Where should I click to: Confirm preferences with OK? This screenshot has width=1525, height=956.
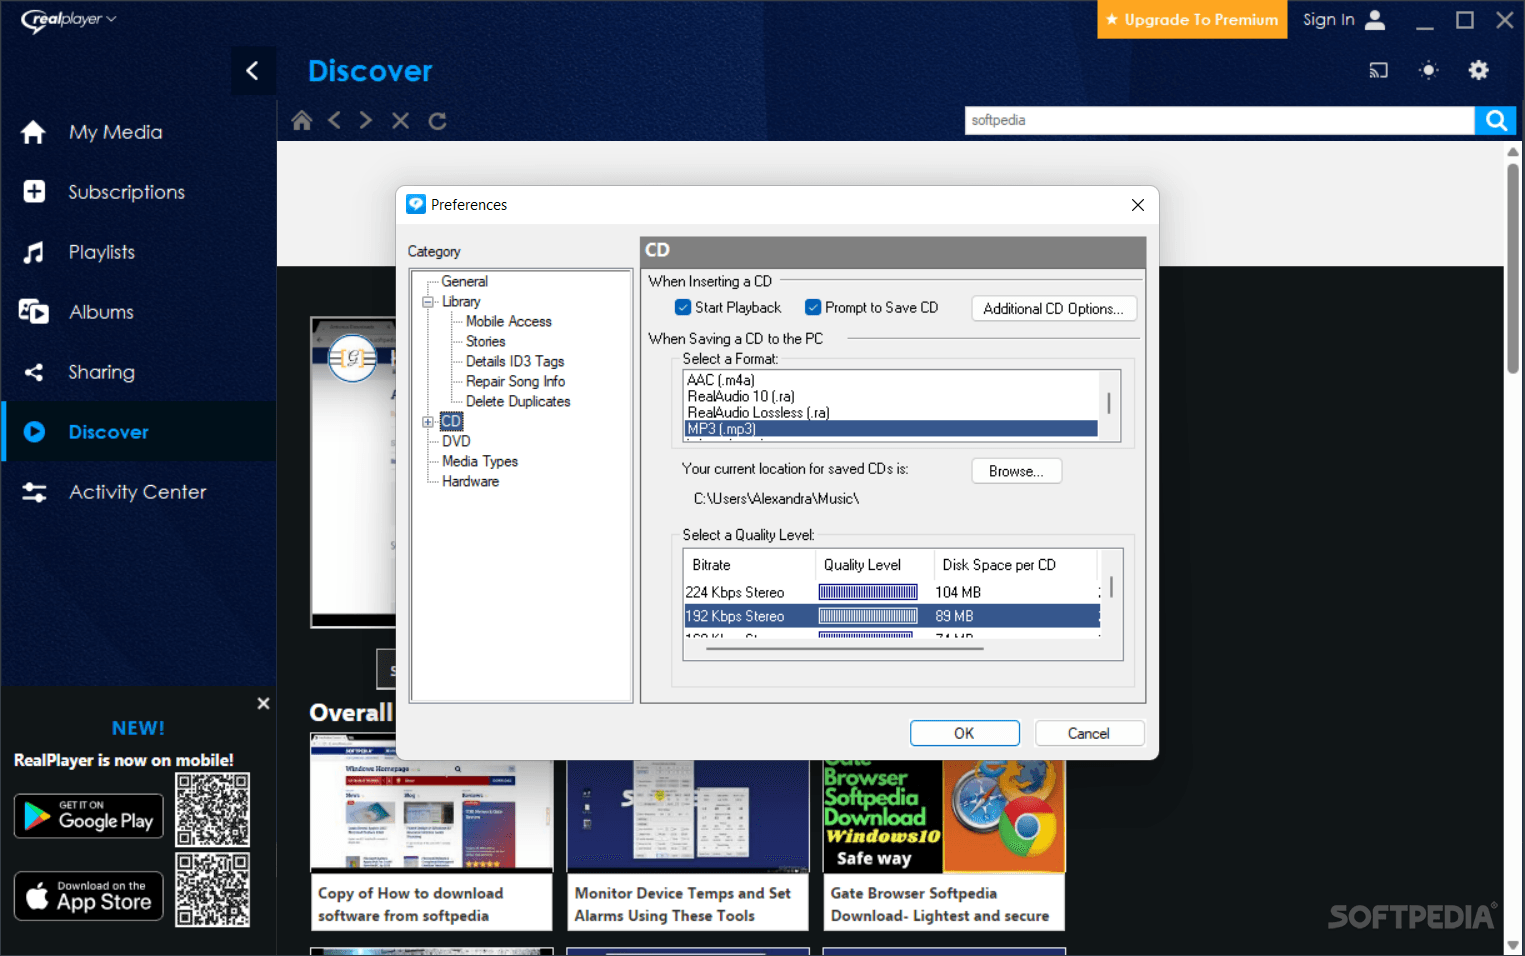964,733
